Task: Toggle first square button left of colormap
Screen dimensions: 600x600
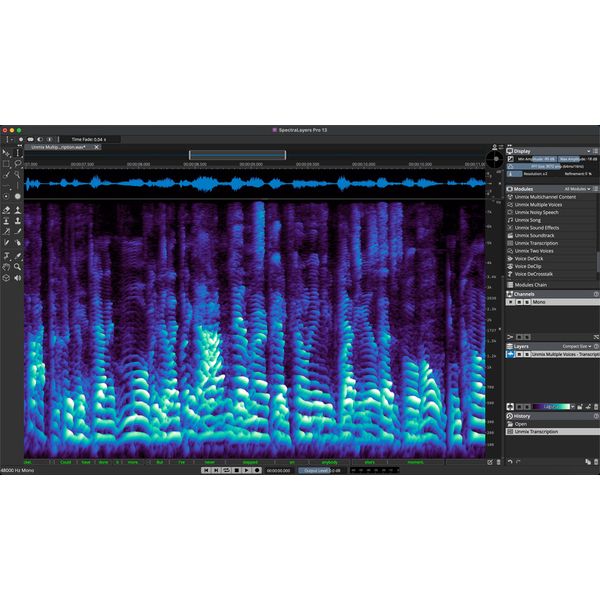Action: click(x=519, y=407)
